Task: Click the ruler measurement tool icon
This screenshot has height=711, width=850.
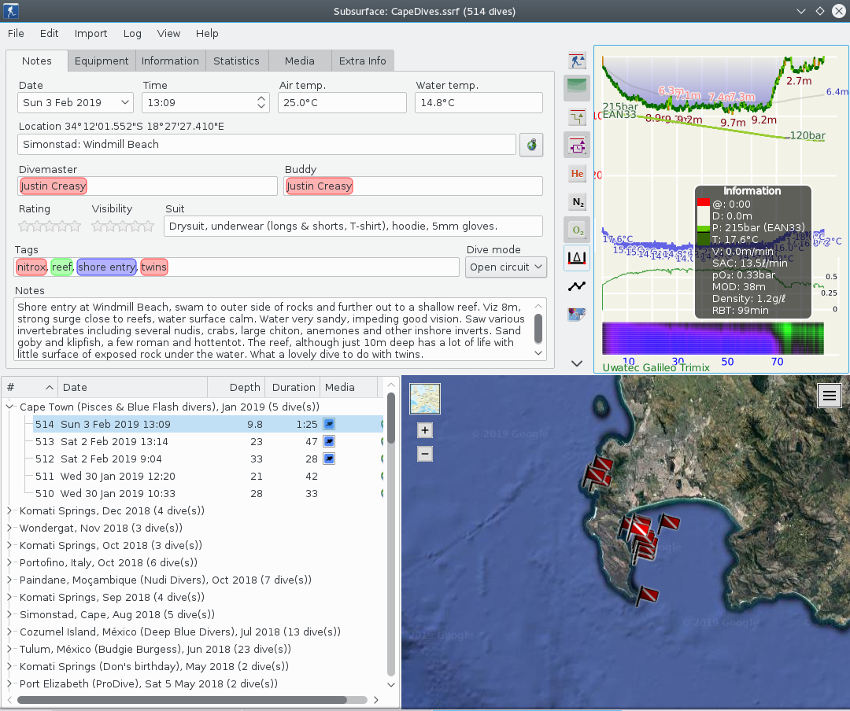Action: pos(577,258)
